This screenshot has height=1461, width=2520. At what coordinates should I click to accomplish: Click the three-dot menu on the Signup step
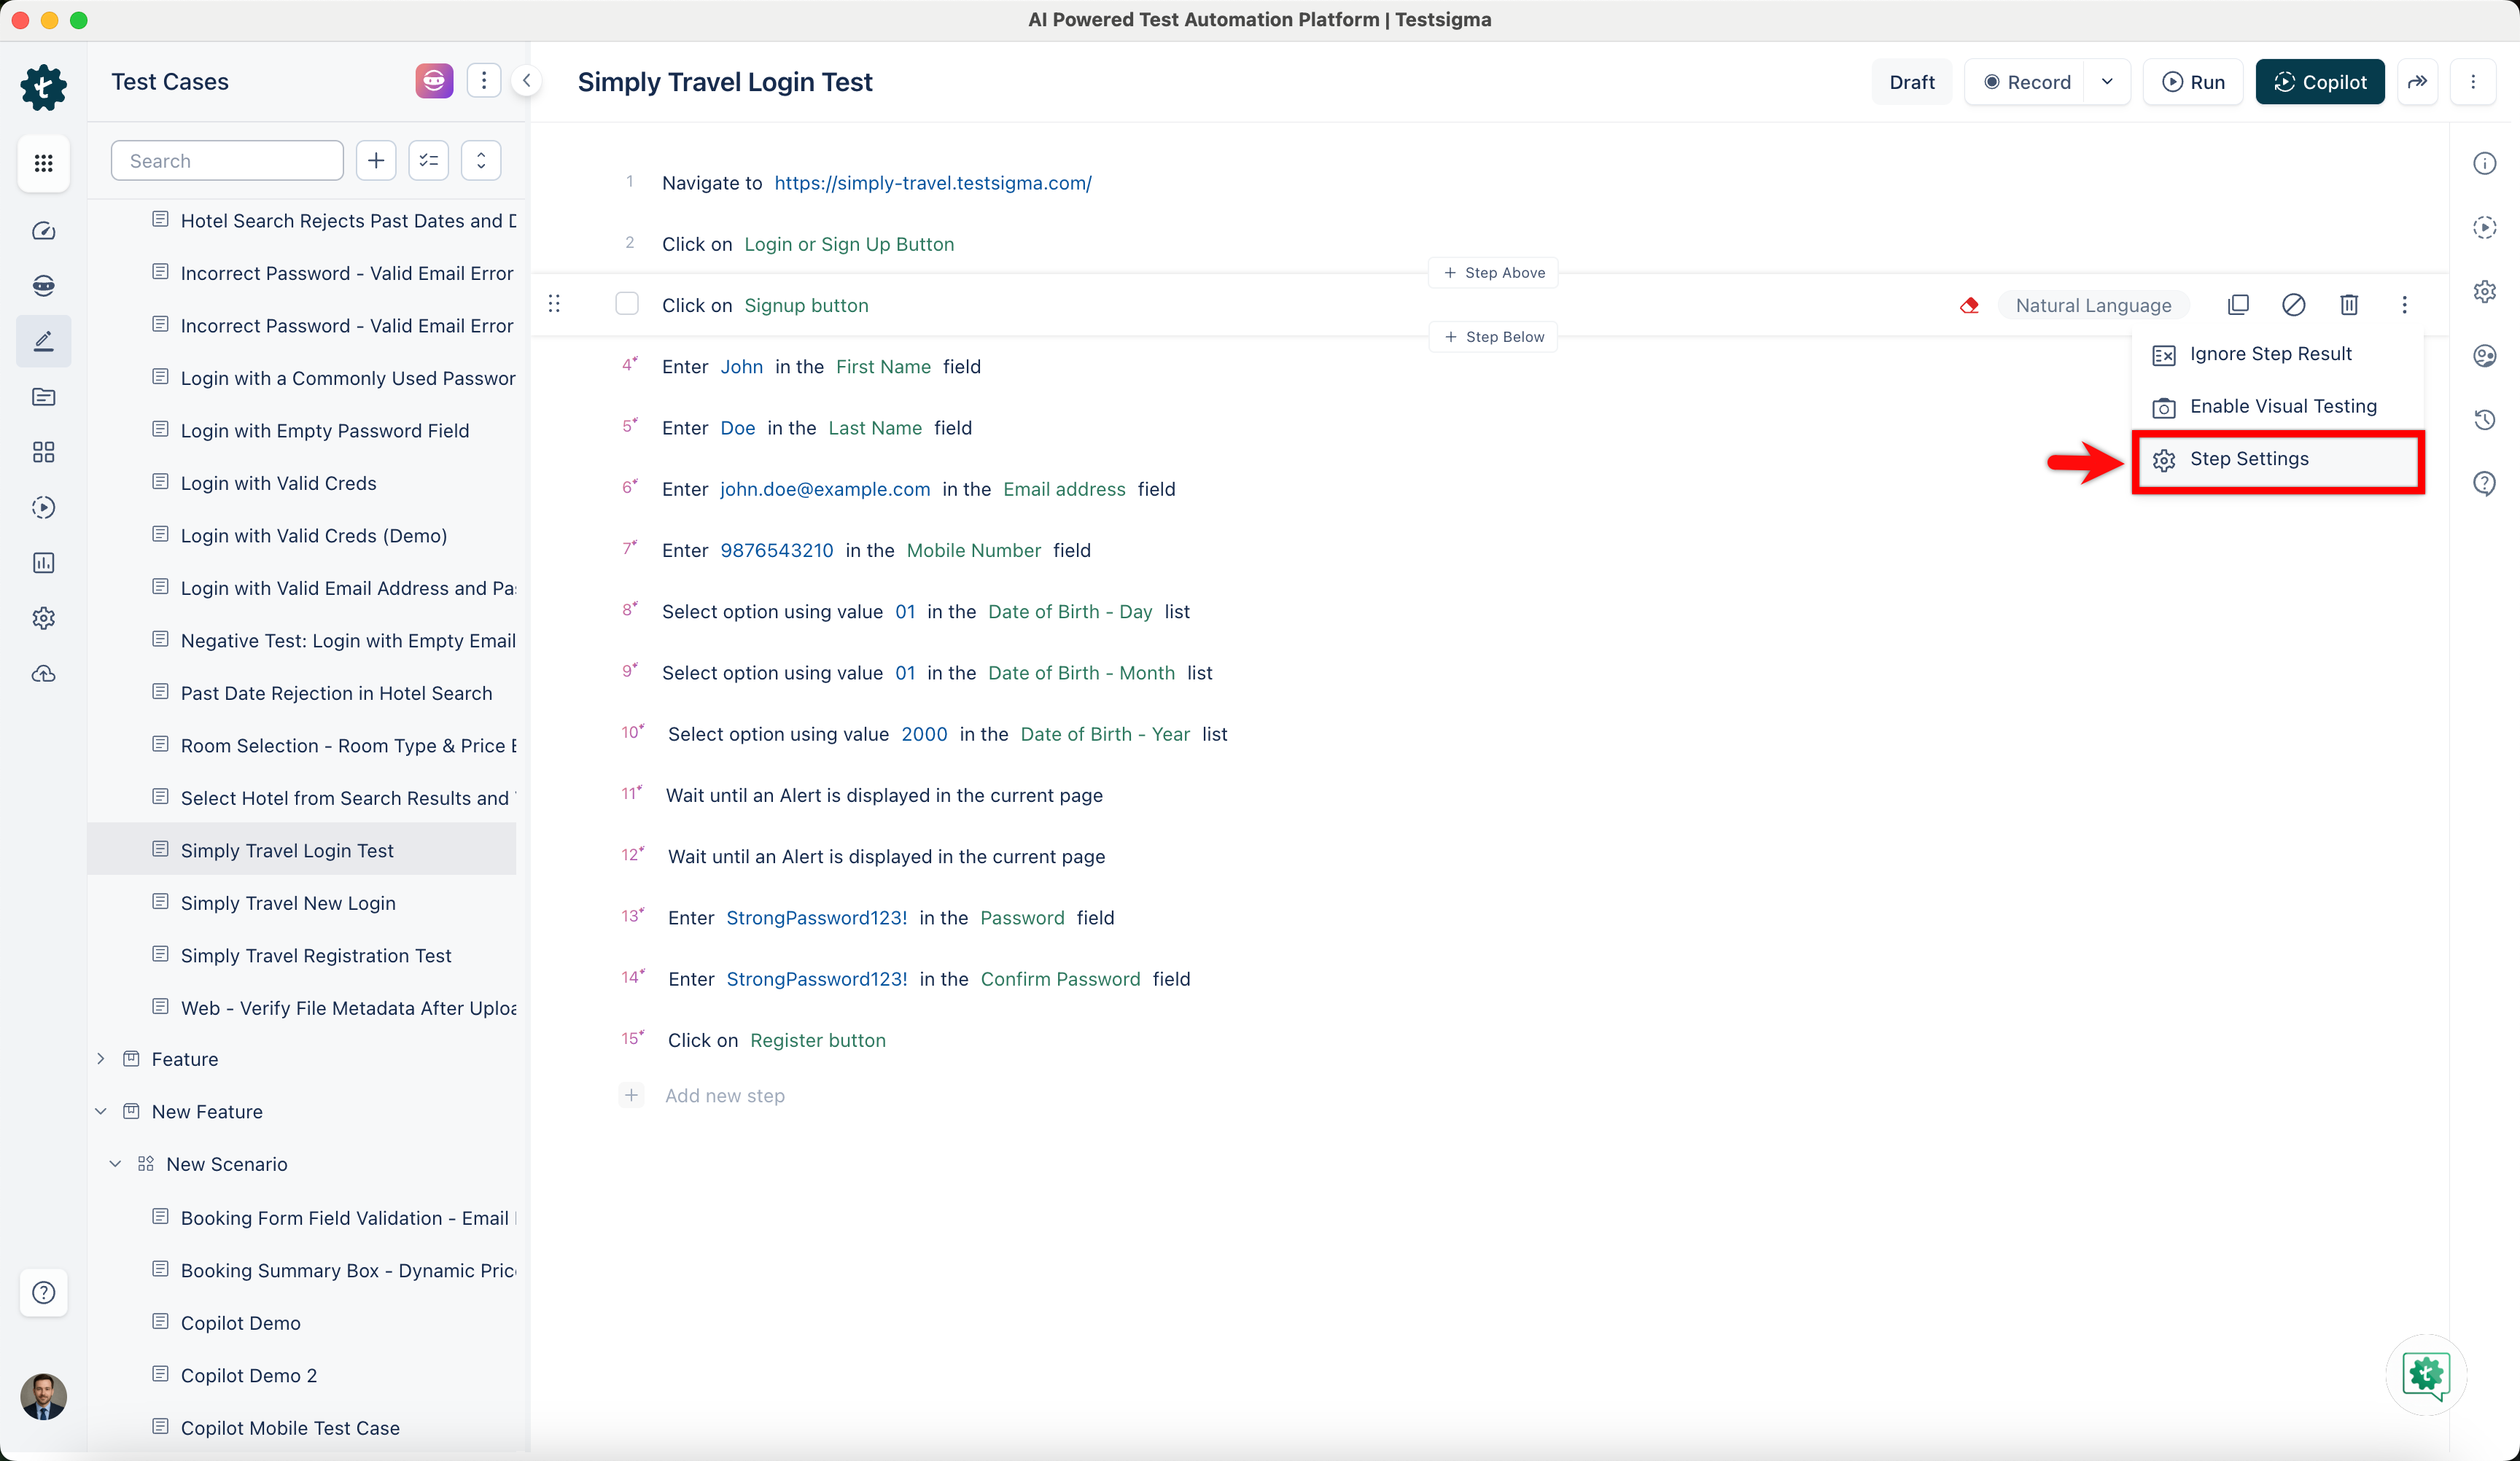(x=2404, y=305)
